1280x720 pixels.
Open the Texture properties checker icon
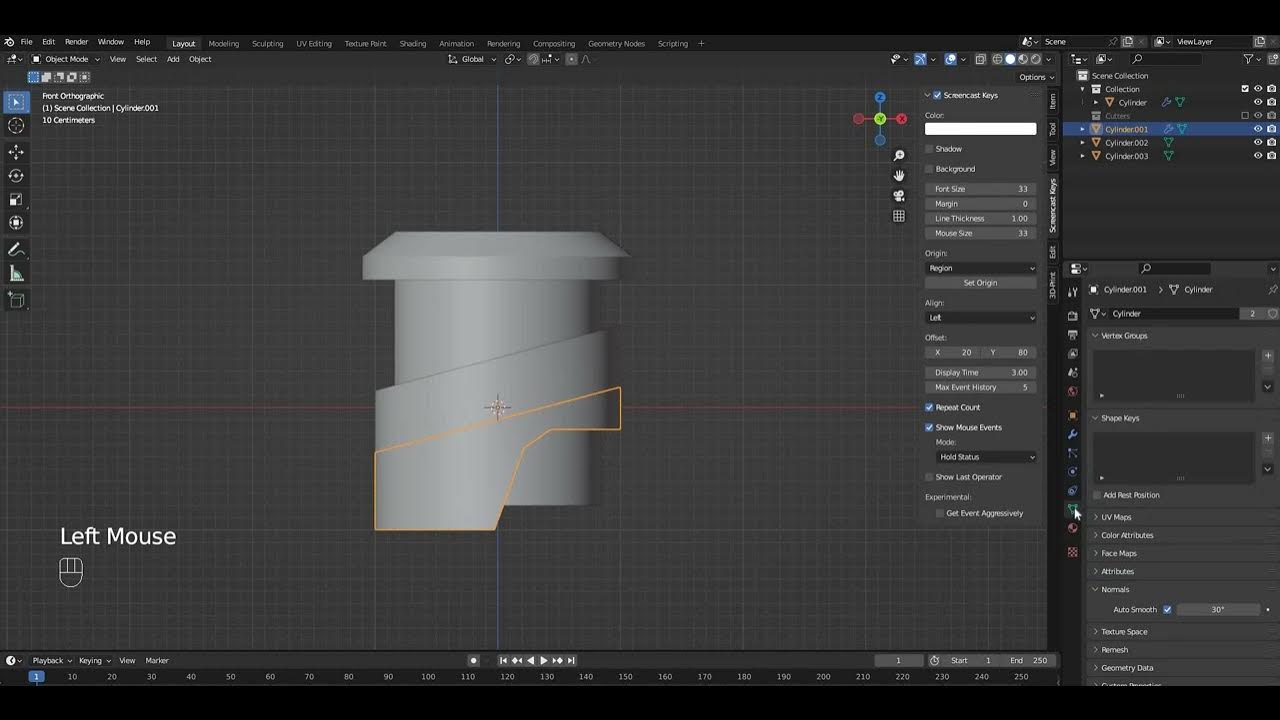click(1073, 552)
